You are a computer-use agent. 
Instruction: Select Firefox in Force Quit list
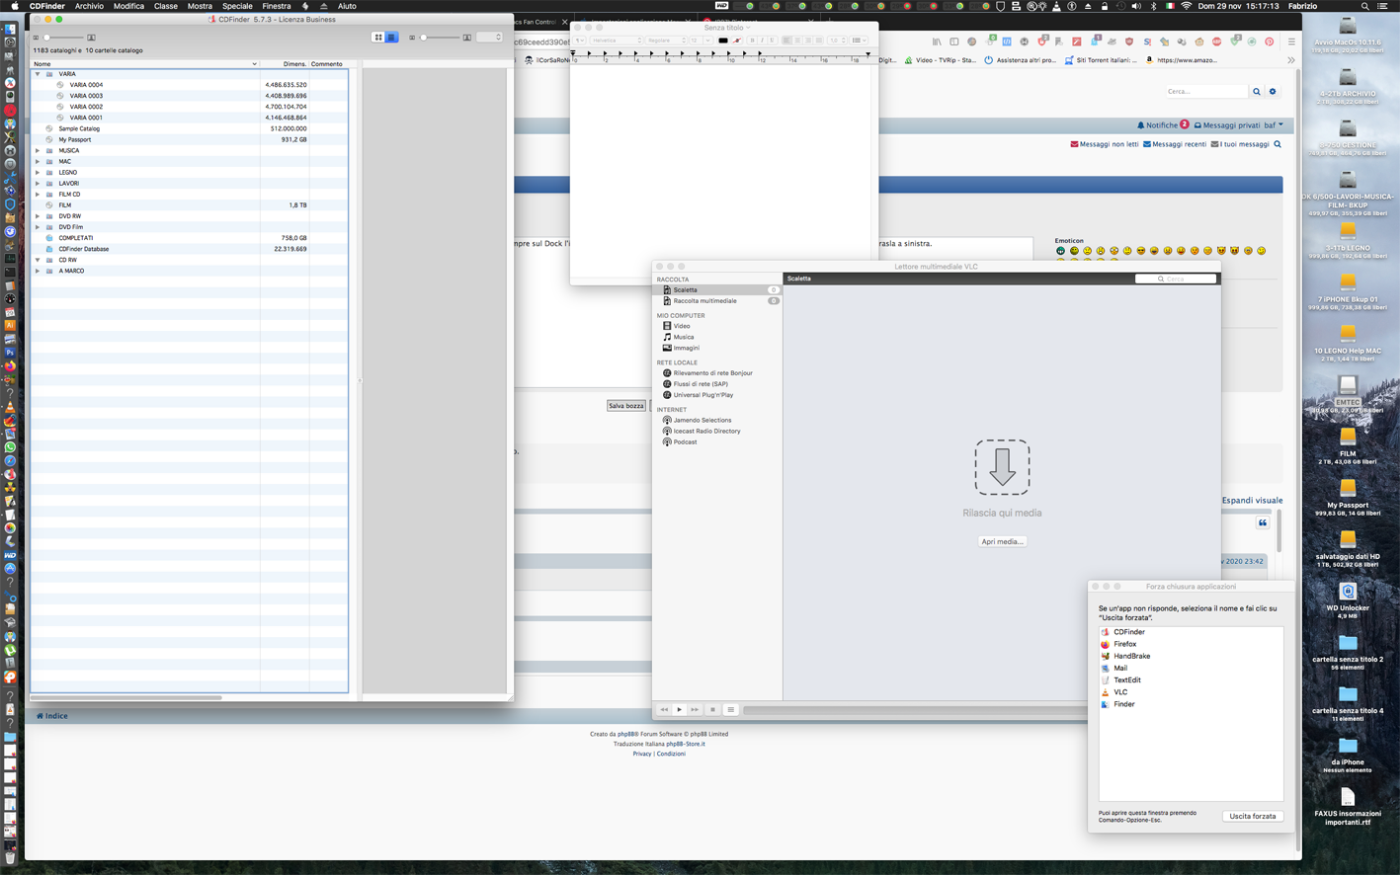pyautogui.click(x=1190, y=644)
